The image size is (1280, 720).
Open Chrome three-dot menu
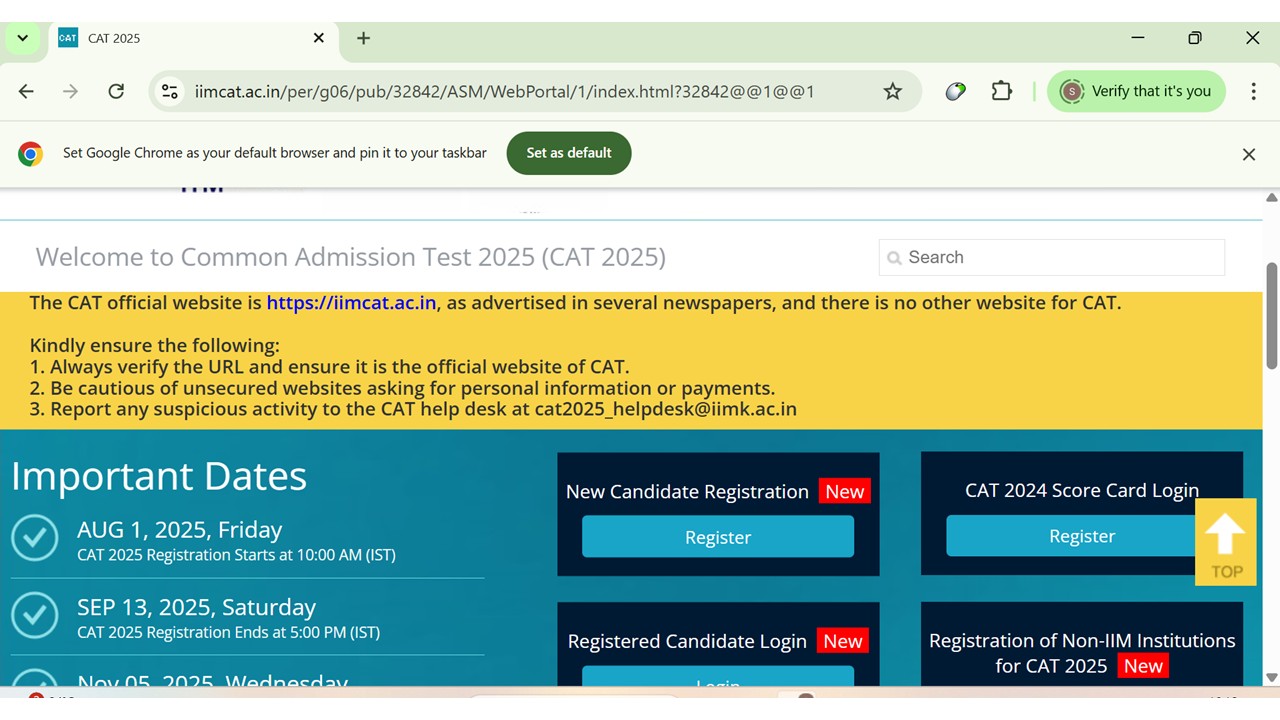click(1253, 91)
